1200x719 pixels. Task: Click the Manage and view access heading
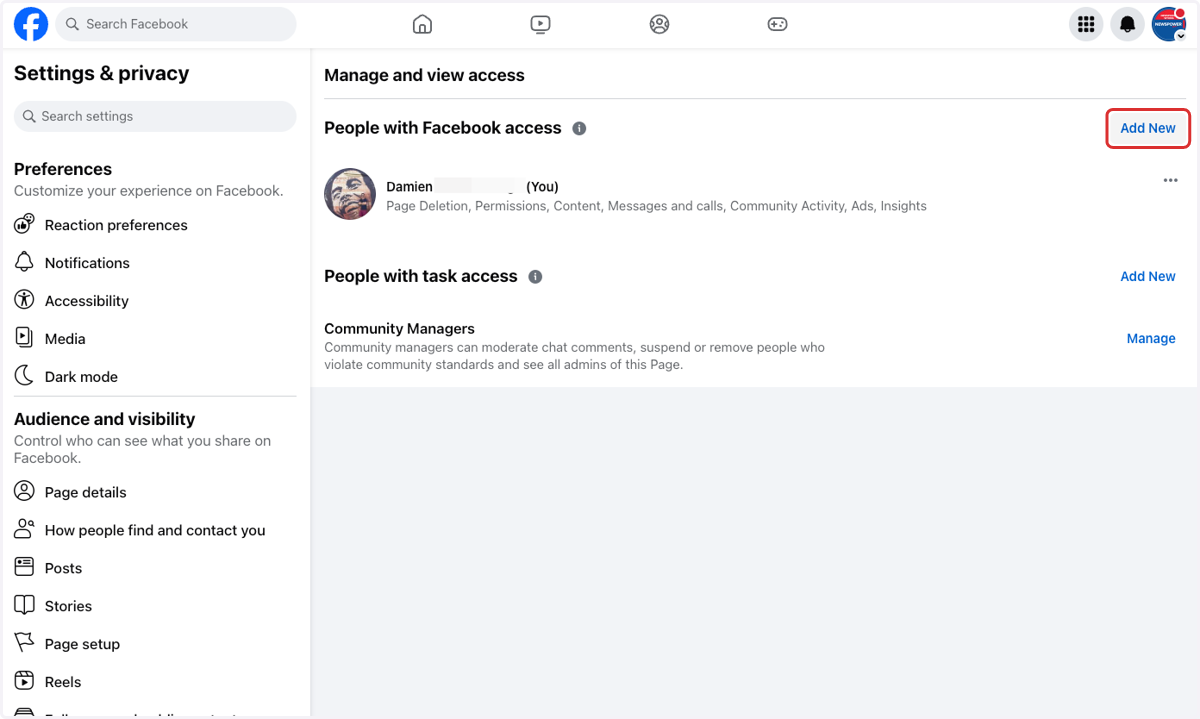[x=424, y=75]
